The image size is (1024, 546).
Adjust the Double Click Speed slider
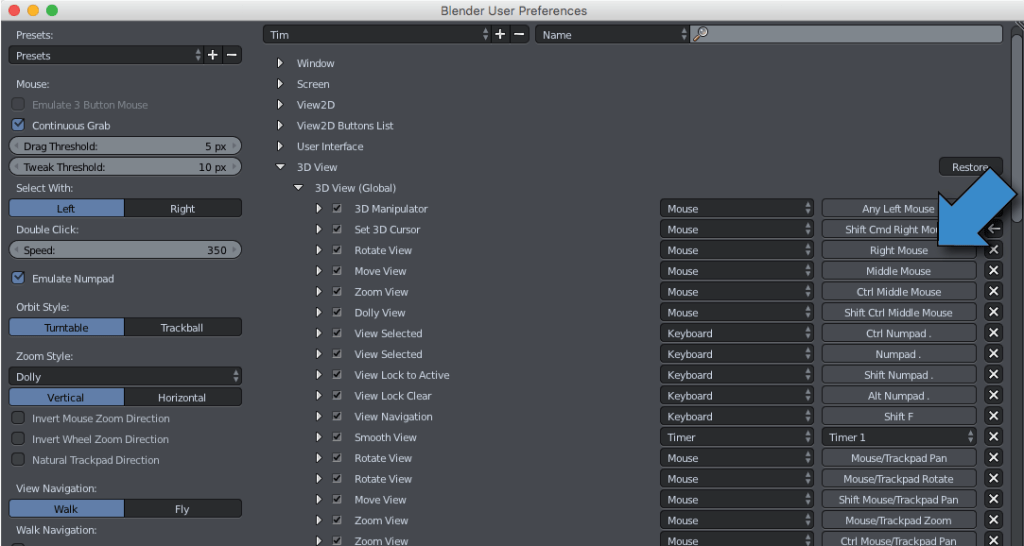coord(126,250)
